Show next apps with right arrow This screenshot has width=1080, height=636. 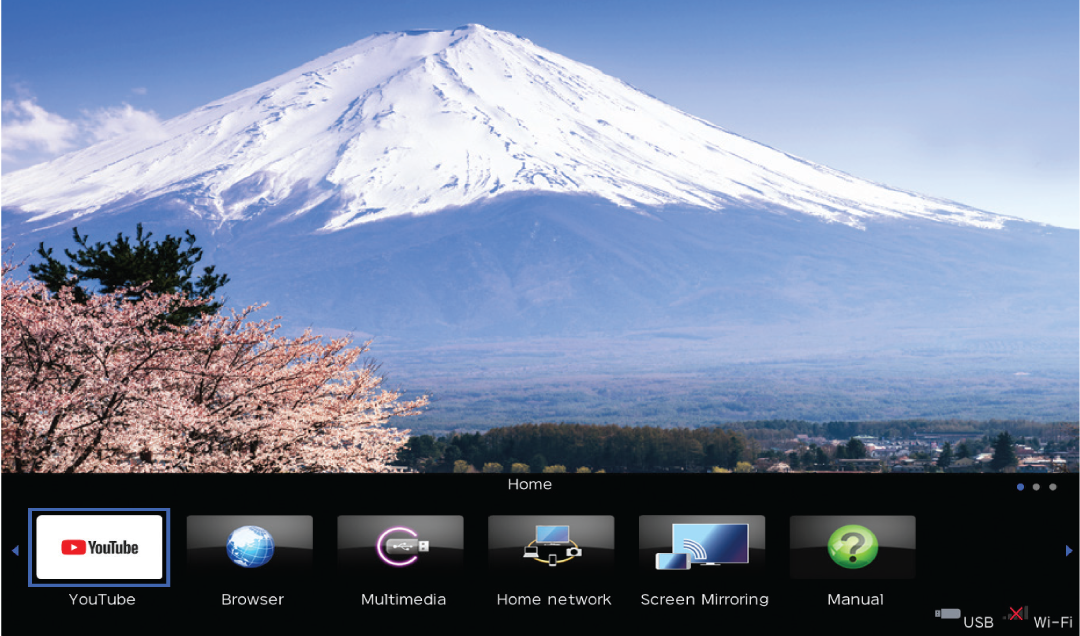[1069, 551]
